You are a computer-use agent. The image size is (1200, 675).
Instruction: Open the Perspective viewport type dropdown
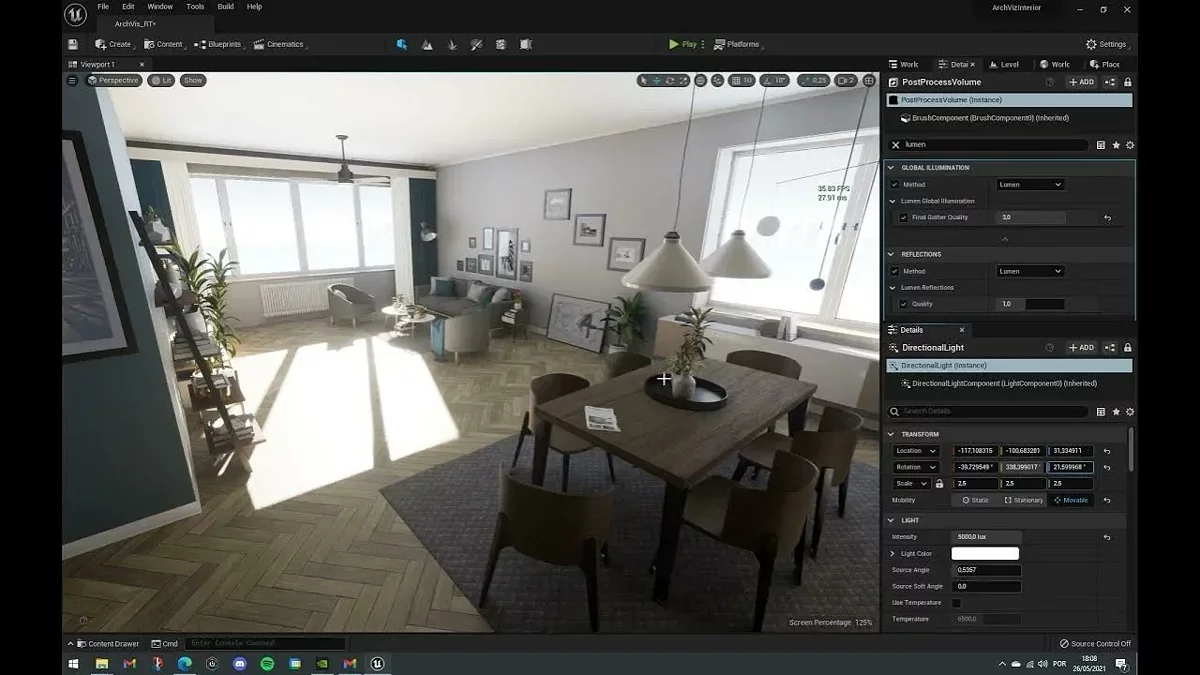(114, 80)
